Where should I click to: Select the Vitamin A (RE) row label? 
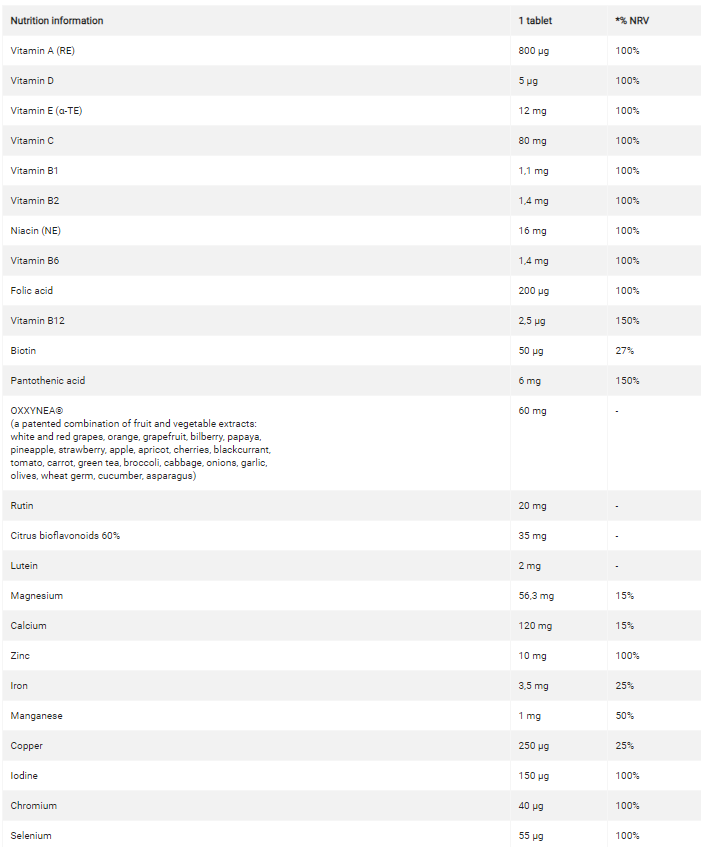(x=42, y=51)
